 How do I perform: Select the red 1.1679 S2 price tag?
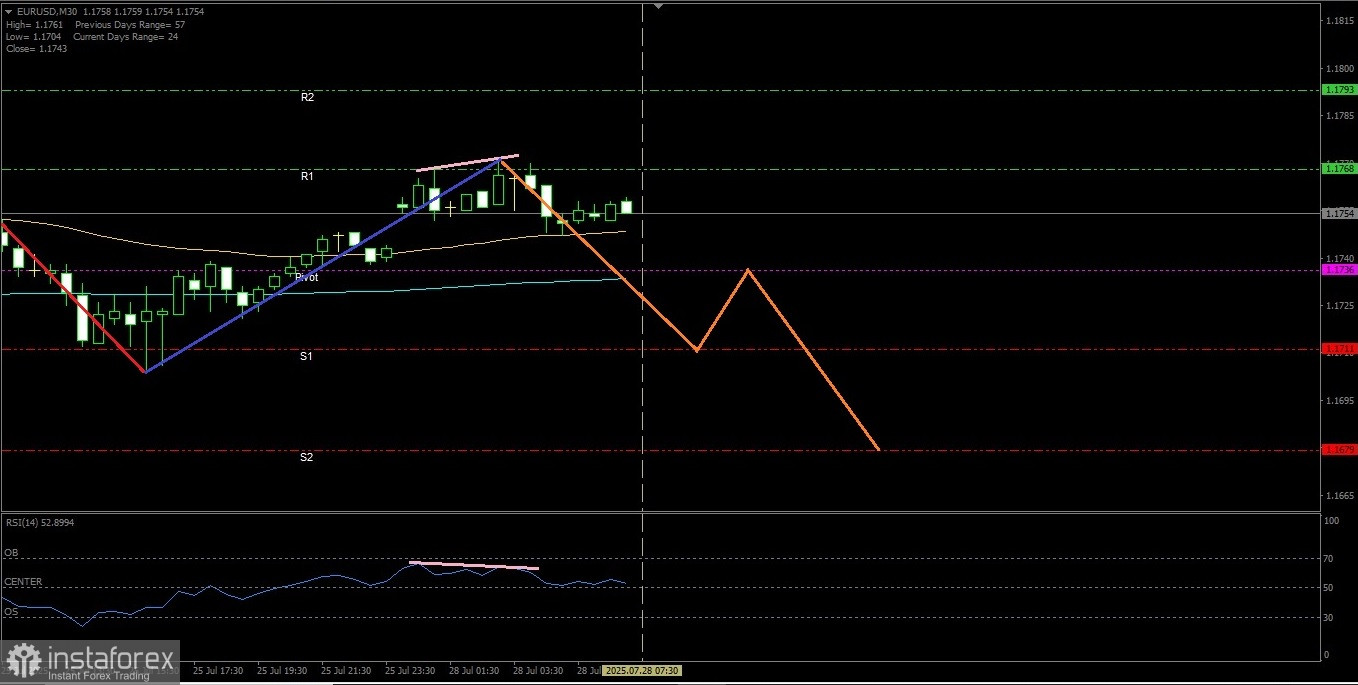tap(1338, 450)
